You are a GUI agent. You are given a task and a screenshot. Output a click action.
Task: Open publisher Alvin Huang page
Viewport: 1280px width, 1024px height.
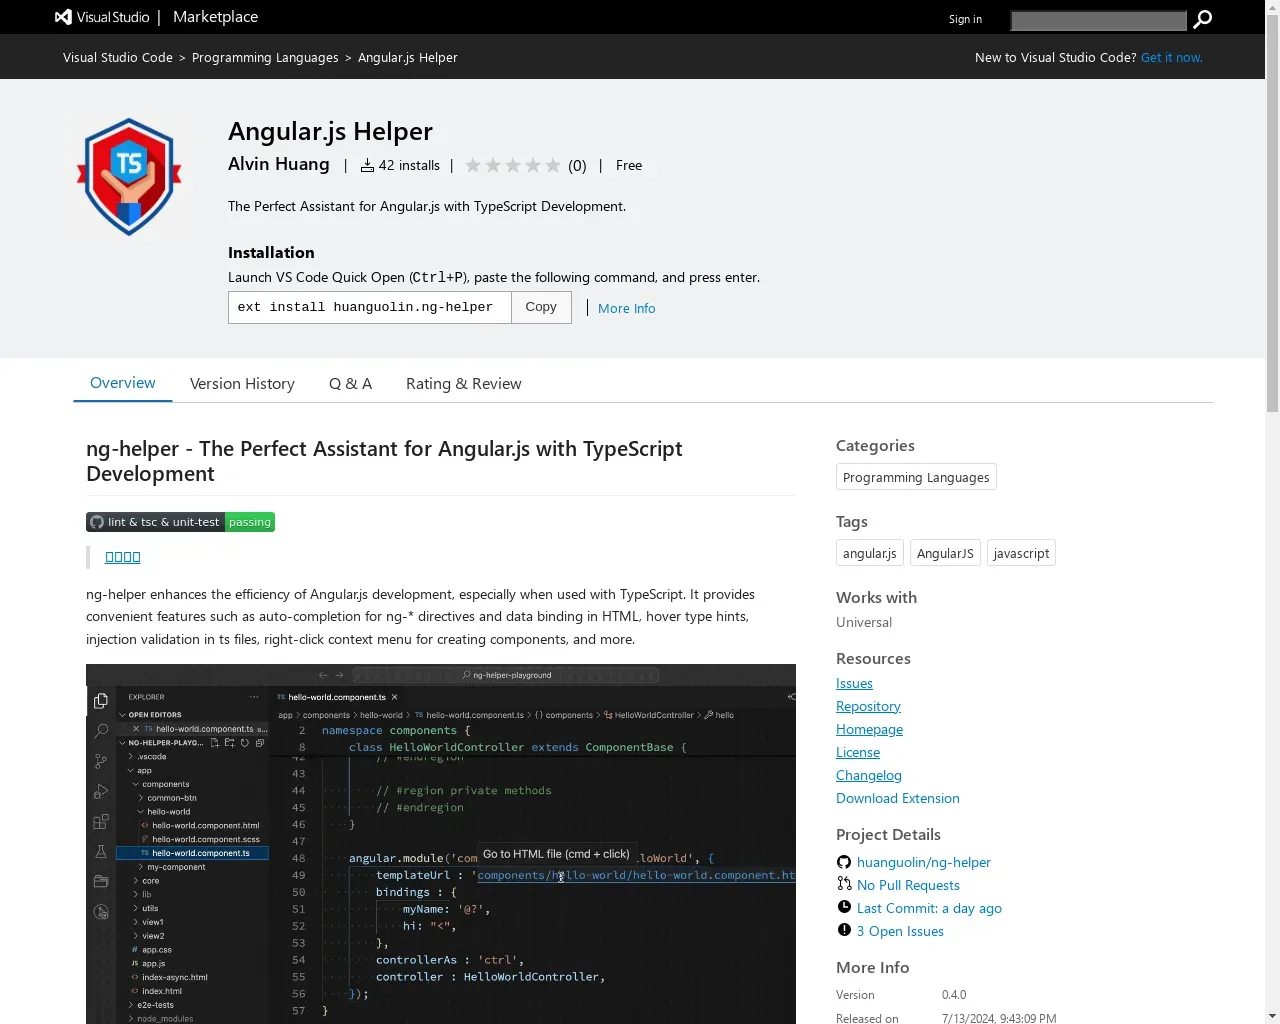[279, 164]
